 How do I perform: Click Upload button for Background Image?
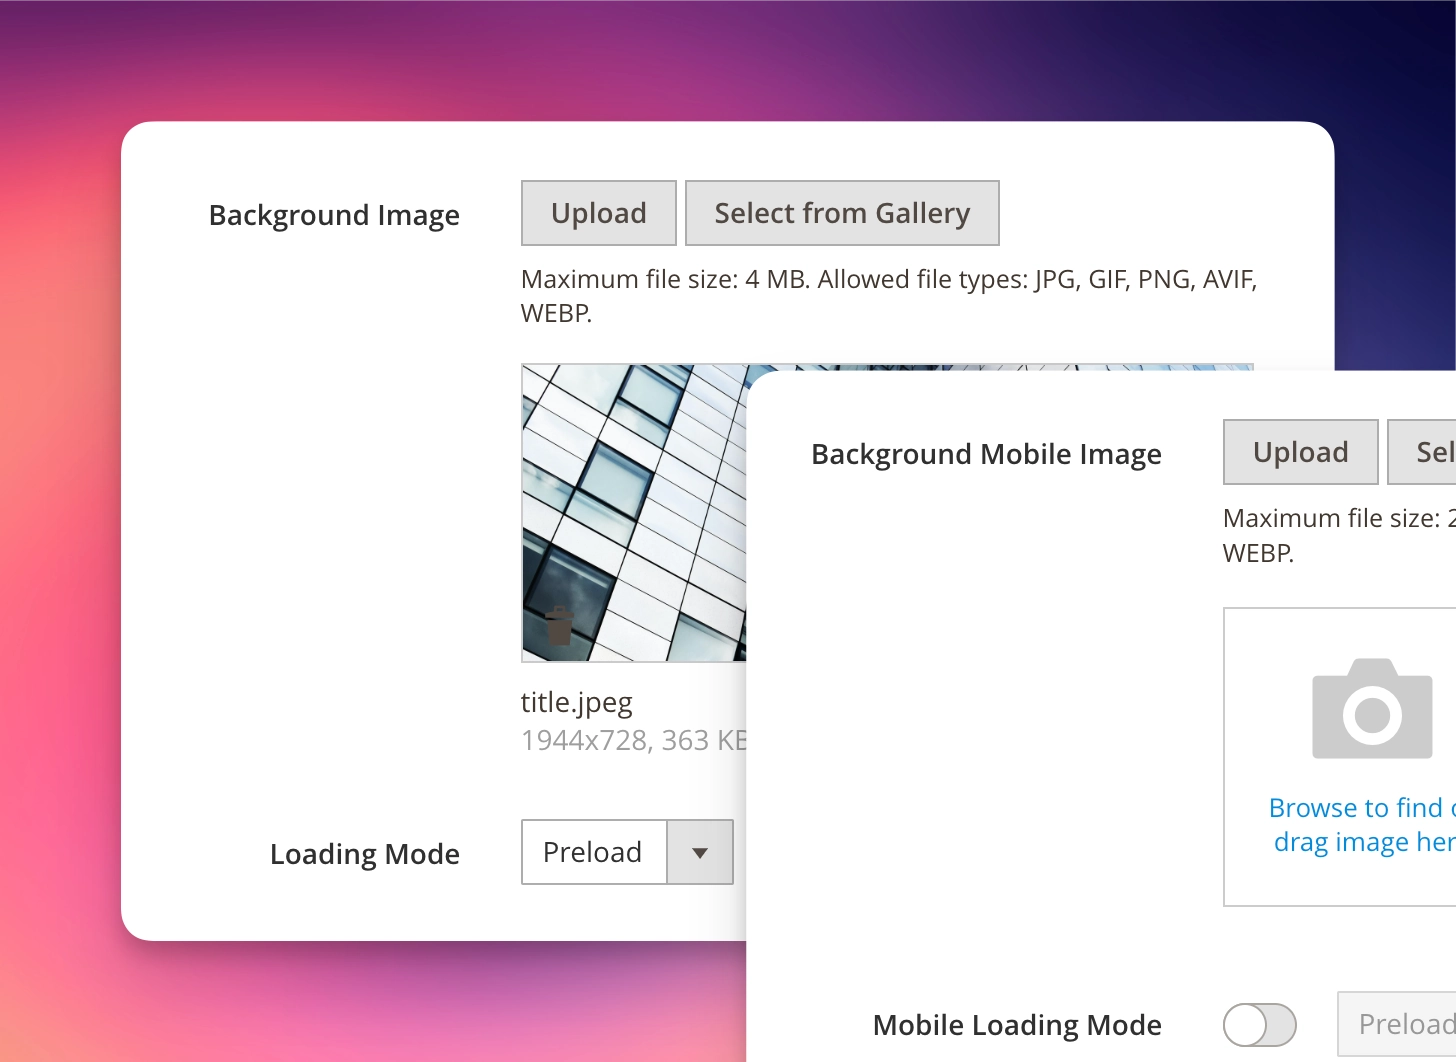click(x=599, y=213)
